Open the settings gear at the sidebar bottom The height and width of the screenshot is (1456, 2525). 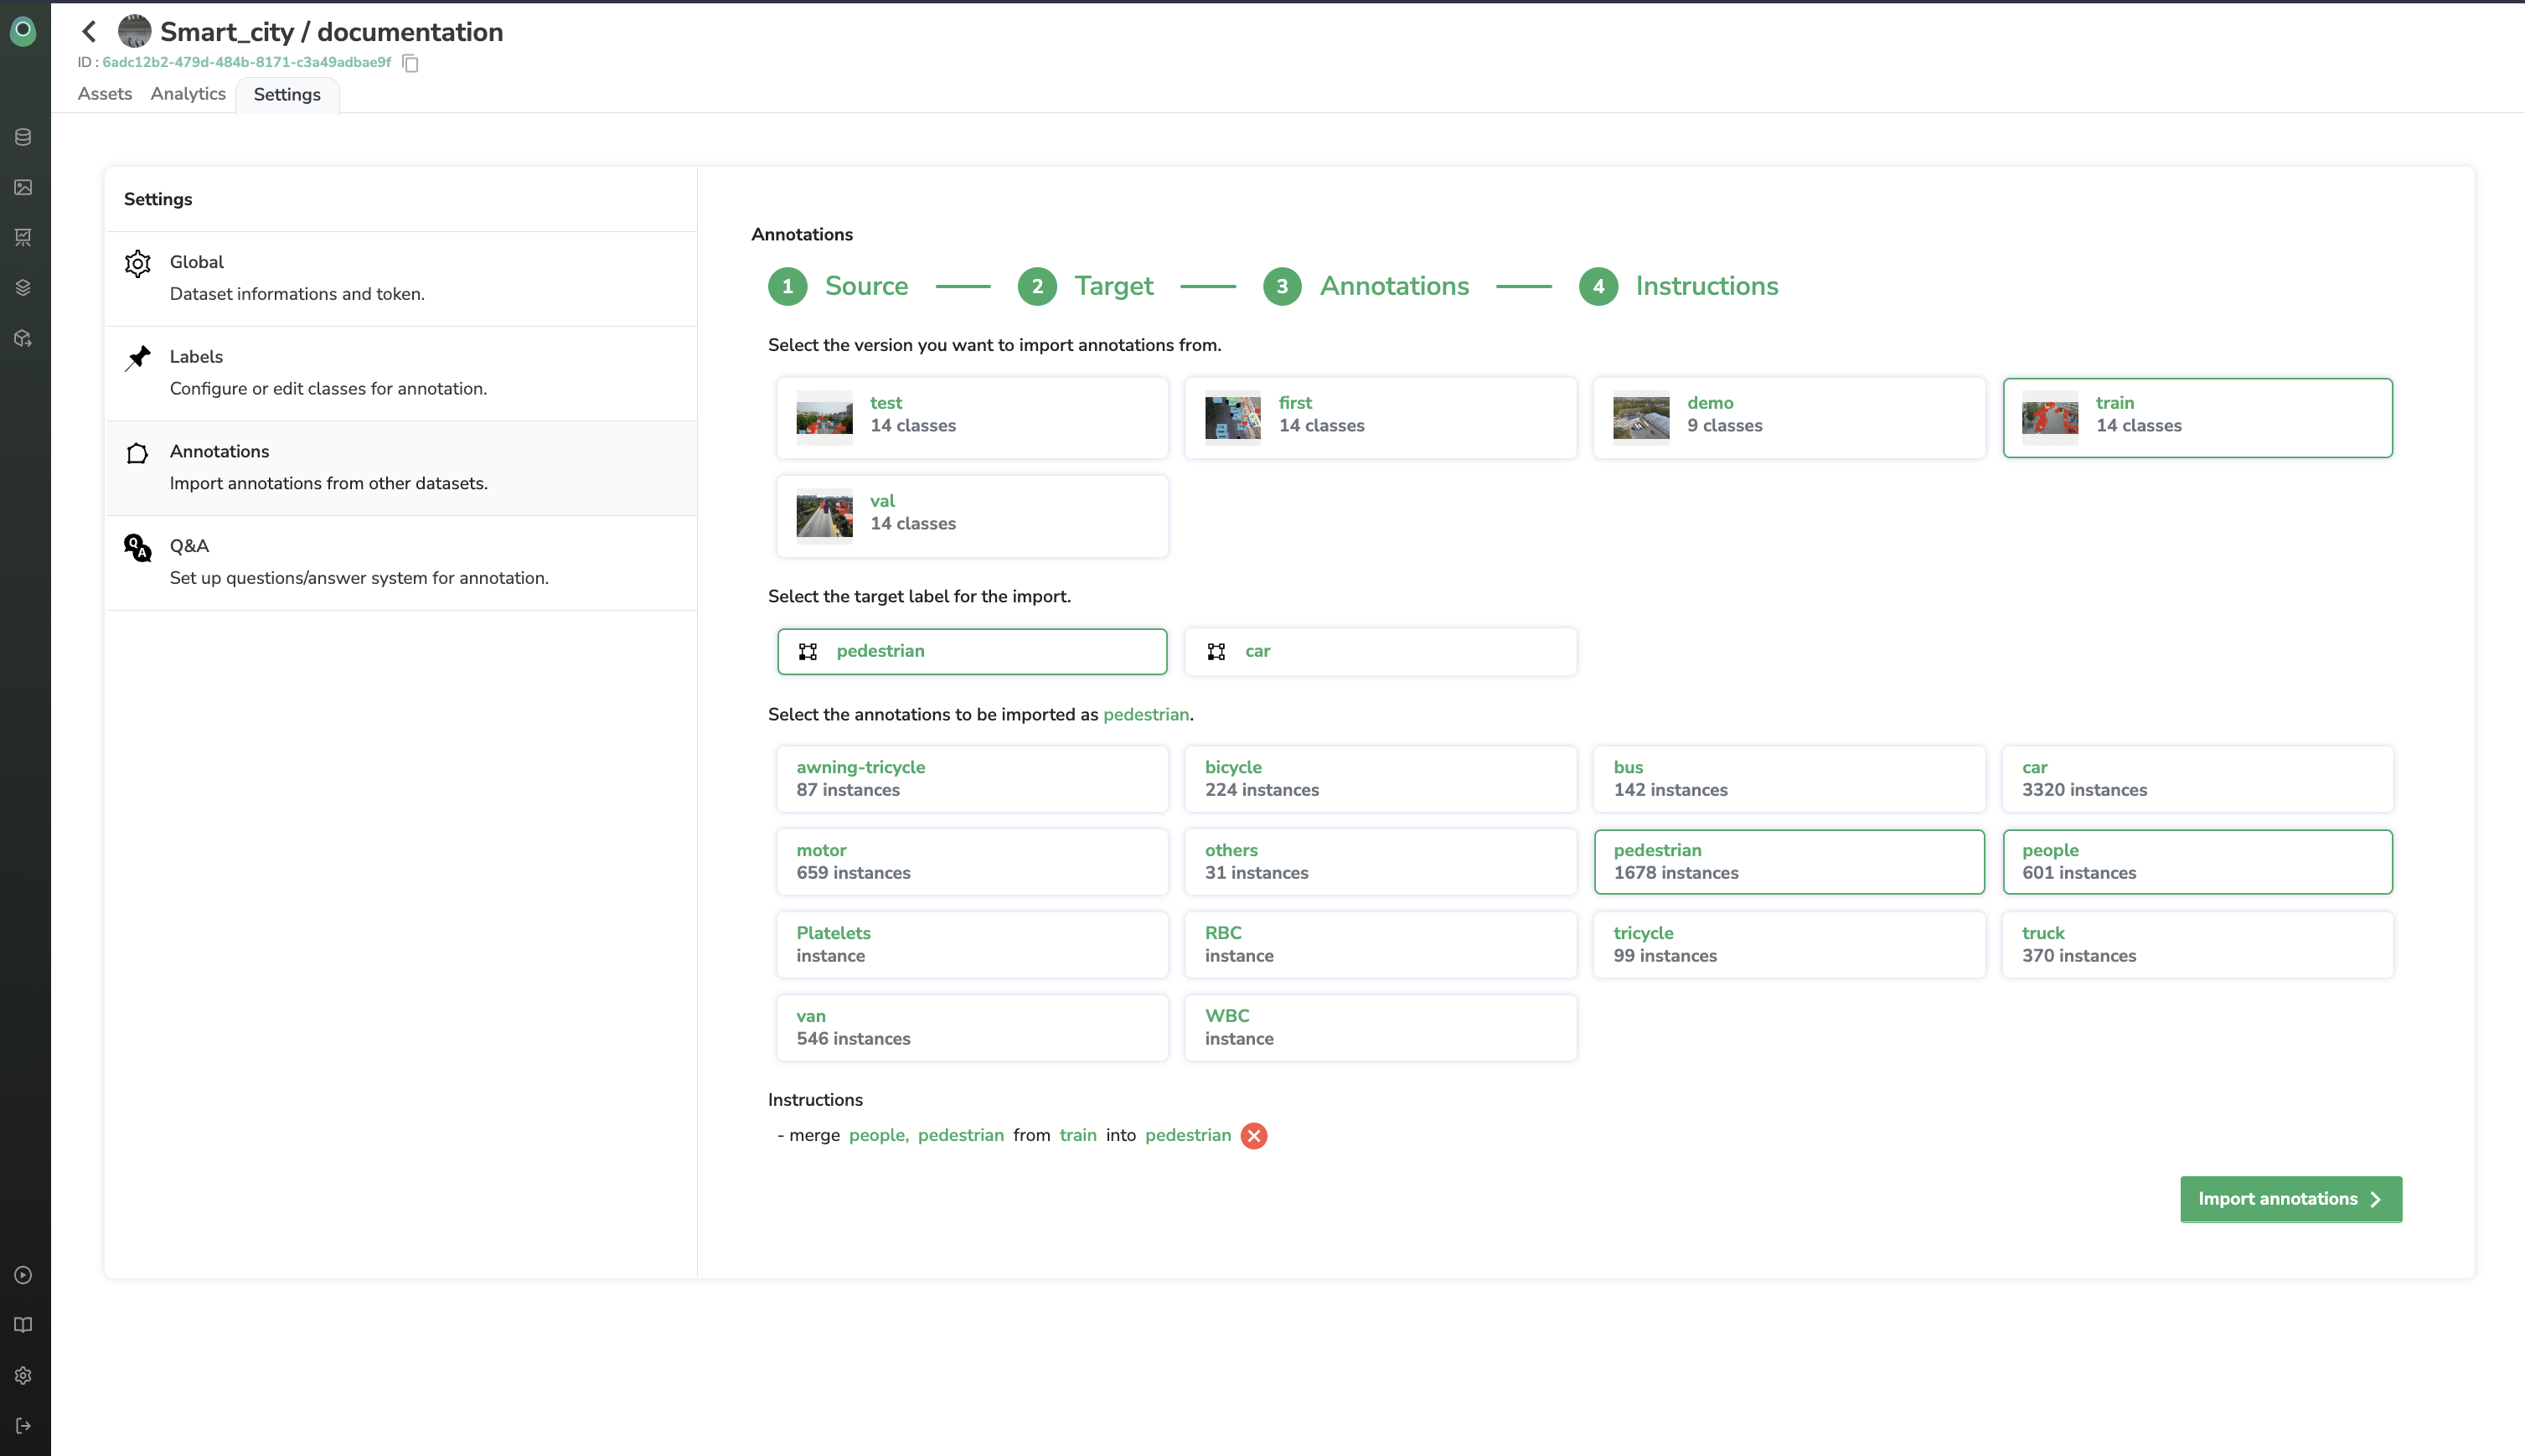pos(23,1375)
